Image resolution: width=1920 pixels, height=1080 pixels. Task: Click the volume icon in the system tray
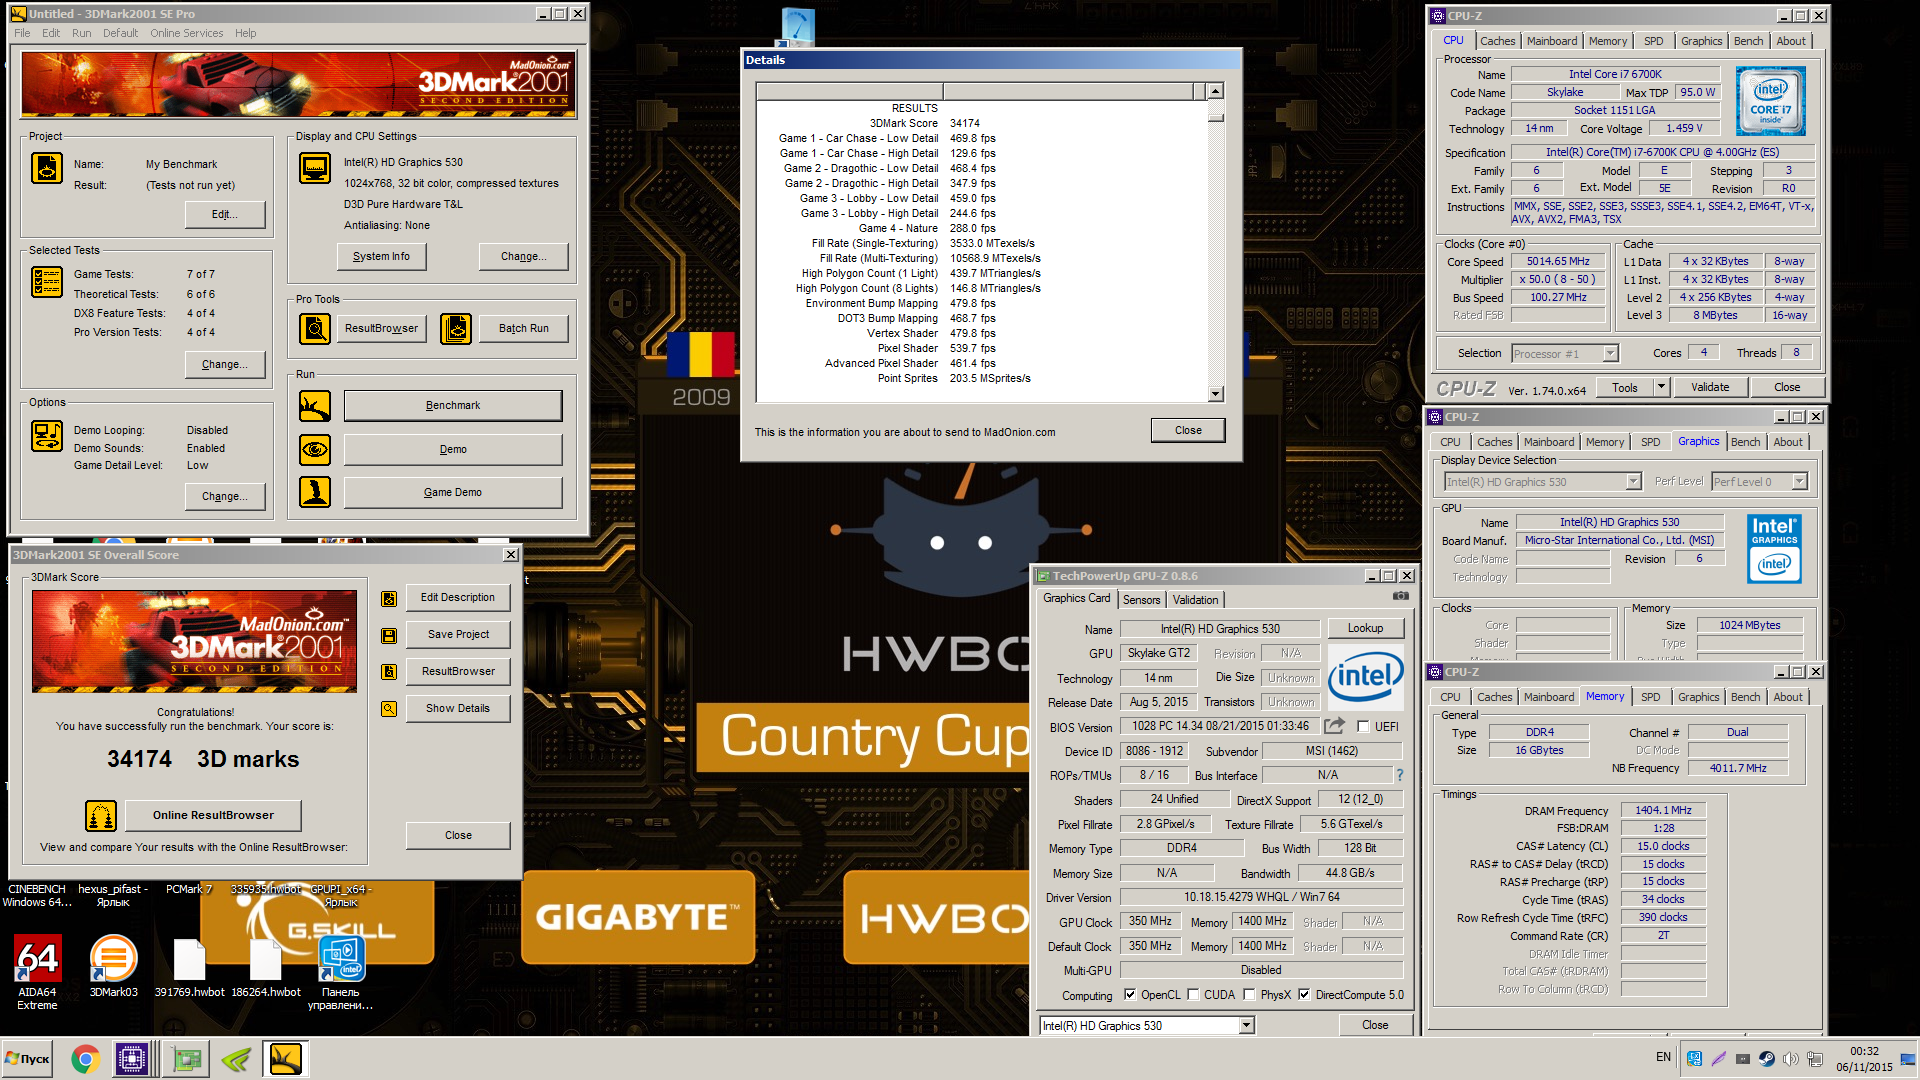pyautogui.click(x=1790, y=1059)
